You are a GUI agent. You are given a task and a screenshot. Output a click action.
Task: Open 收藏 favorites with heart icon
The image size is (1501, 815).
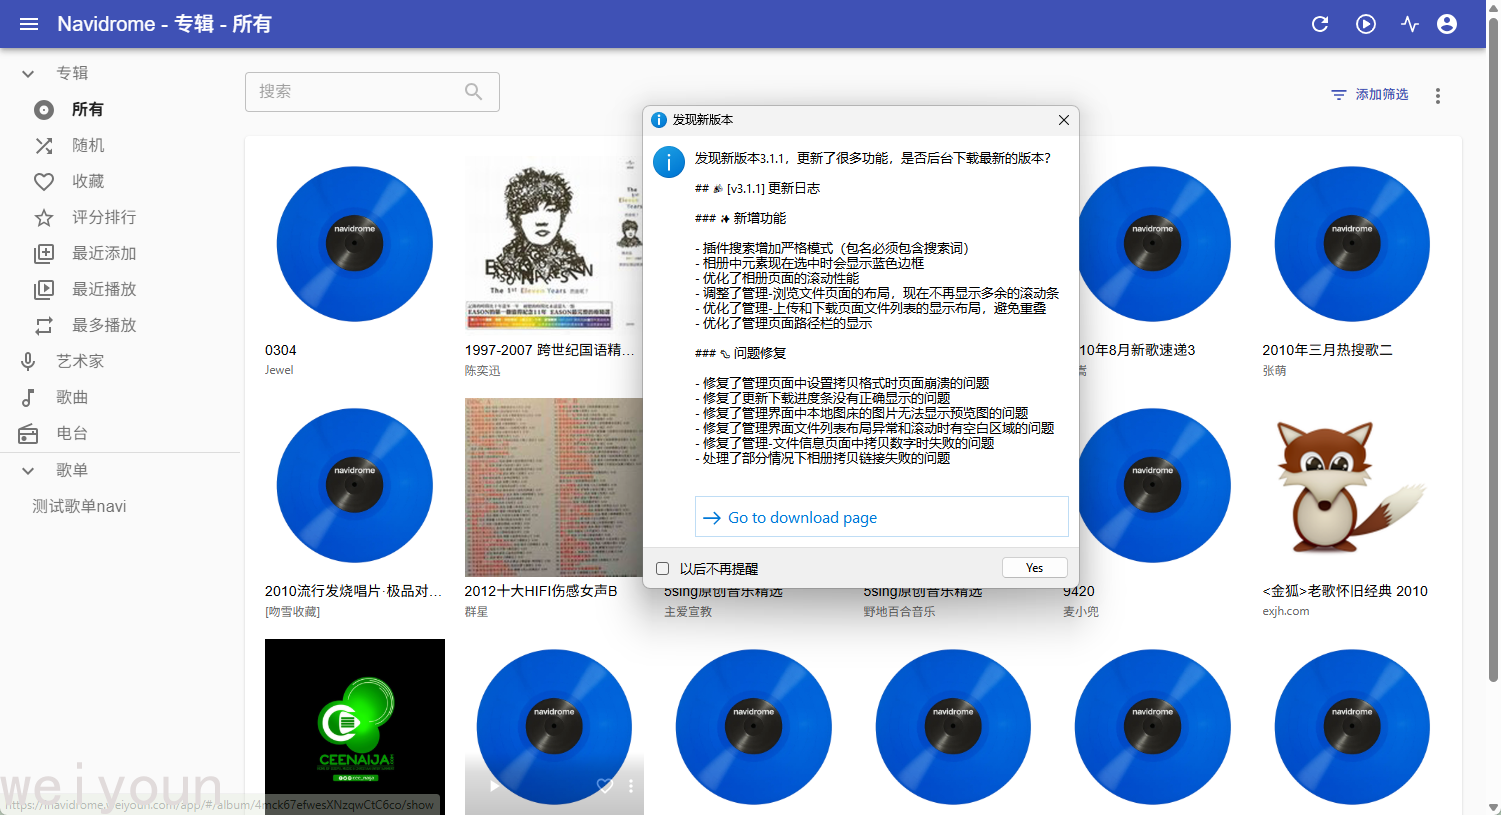(x=87, y=182)
